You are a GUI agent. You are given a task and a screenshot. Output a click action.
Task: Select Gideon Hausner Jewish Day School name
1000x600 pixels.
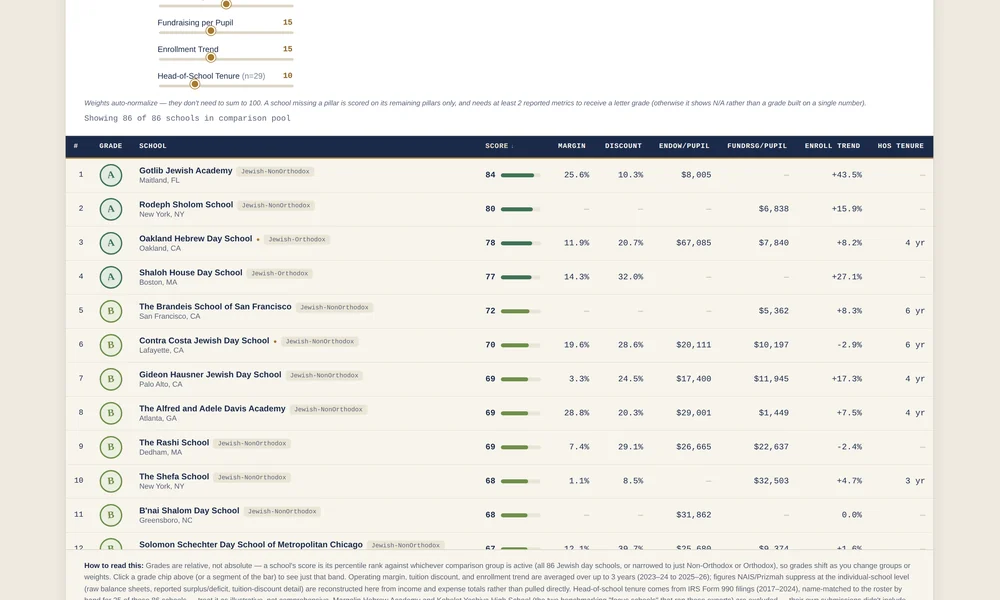point(210,375)
